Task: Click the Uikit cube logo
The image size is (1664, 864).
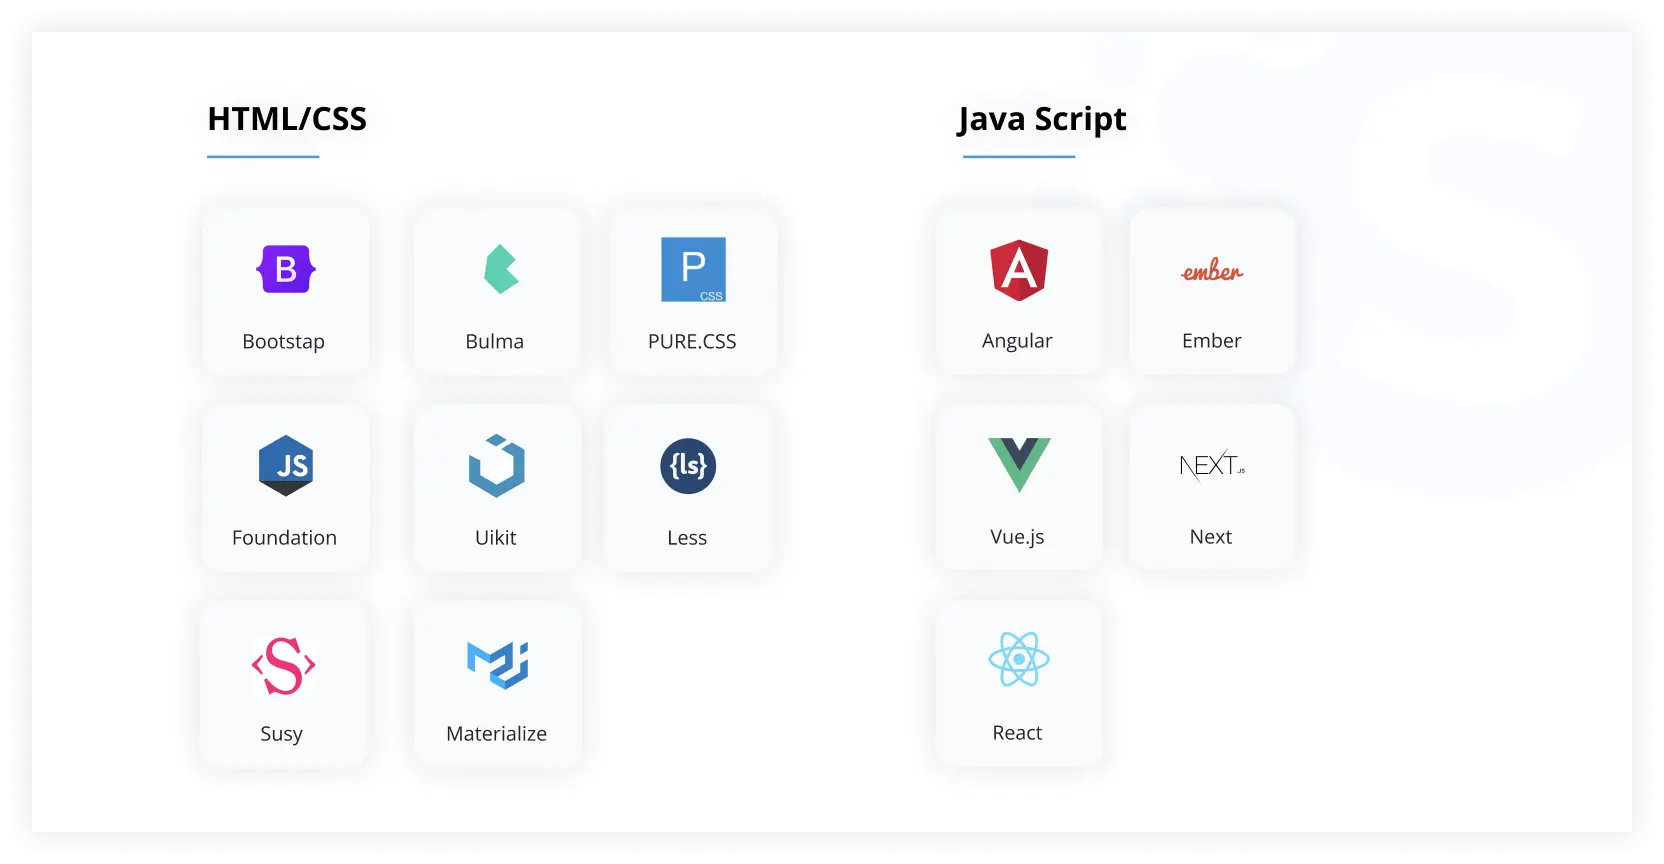Action: click(497, 465)
